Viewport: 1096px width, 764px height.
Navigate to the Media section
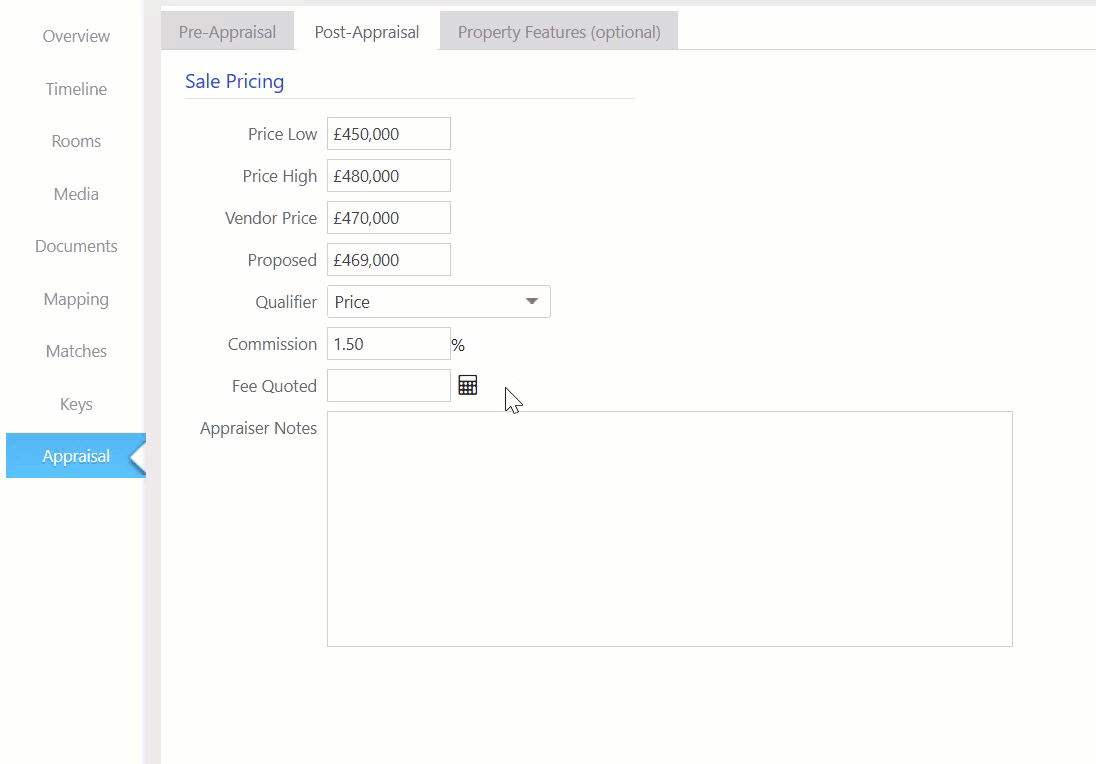[76, 194]
